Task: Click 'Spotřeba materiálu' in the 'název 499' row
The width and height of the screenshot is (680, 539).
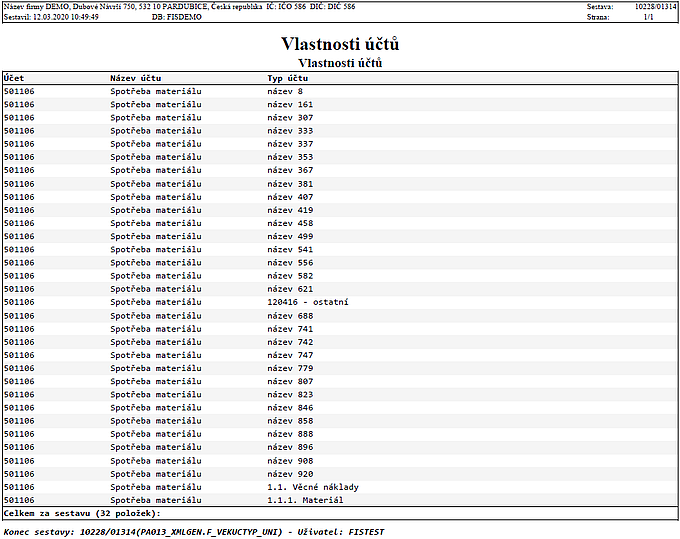Action: tap(156, 236)
